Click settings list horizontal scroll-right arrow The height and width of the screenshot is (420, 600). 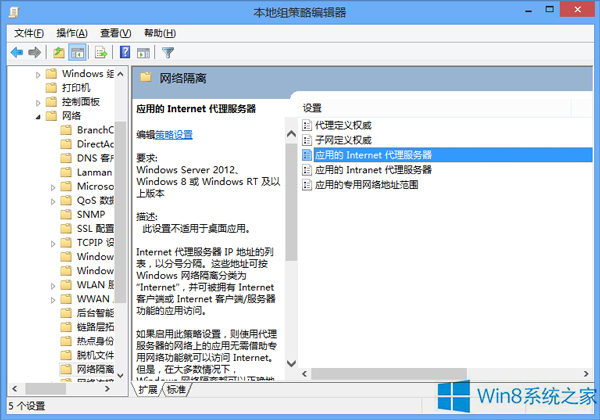pyautogui.click(x=586, y=374)
